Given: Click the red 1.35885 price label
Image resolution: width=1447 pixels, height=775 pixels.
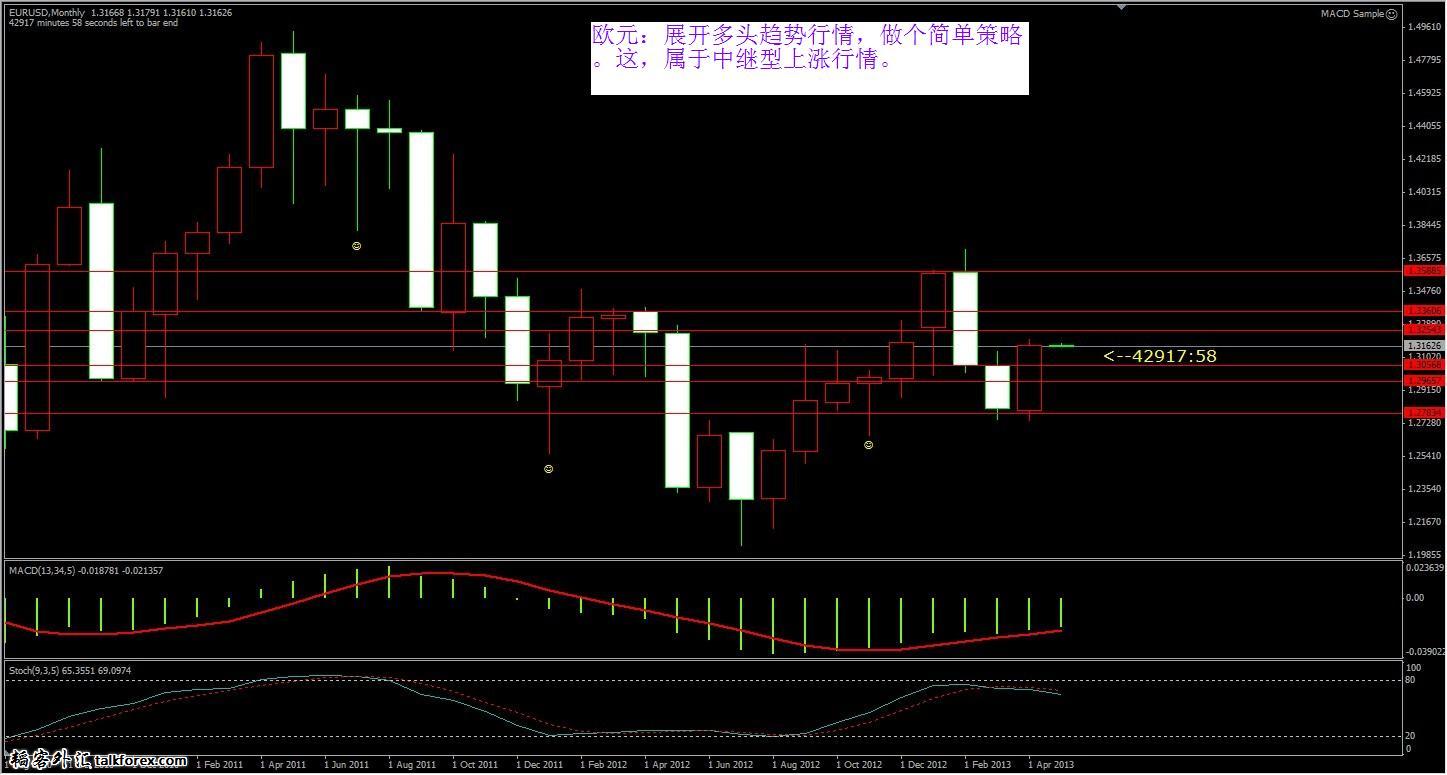Looking at the screenshot, I should tap(1423, 270).
